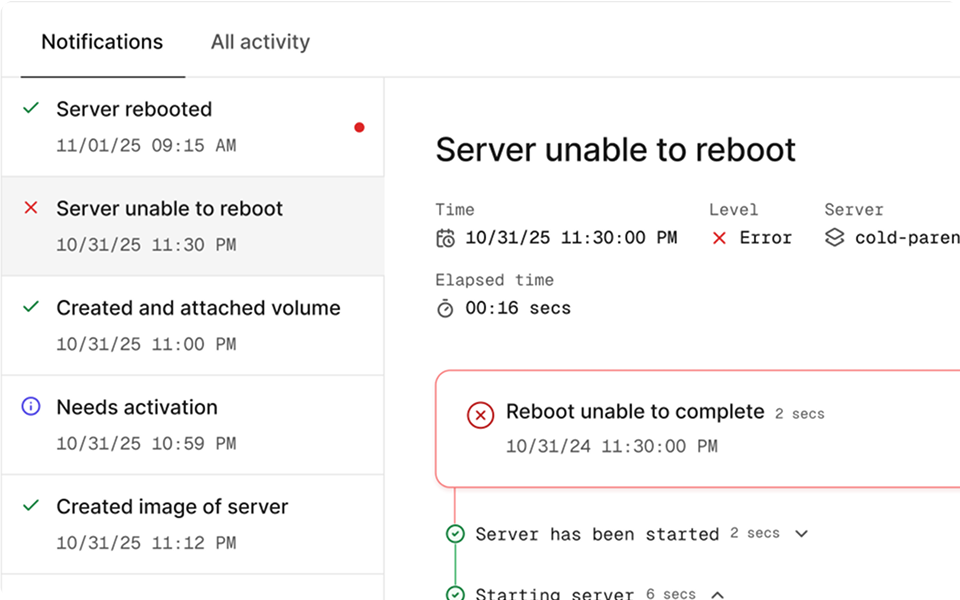The height and width of the screenshot is (600, 960).
Task: Open Created image of server notification
Action: tap(193, 525)
